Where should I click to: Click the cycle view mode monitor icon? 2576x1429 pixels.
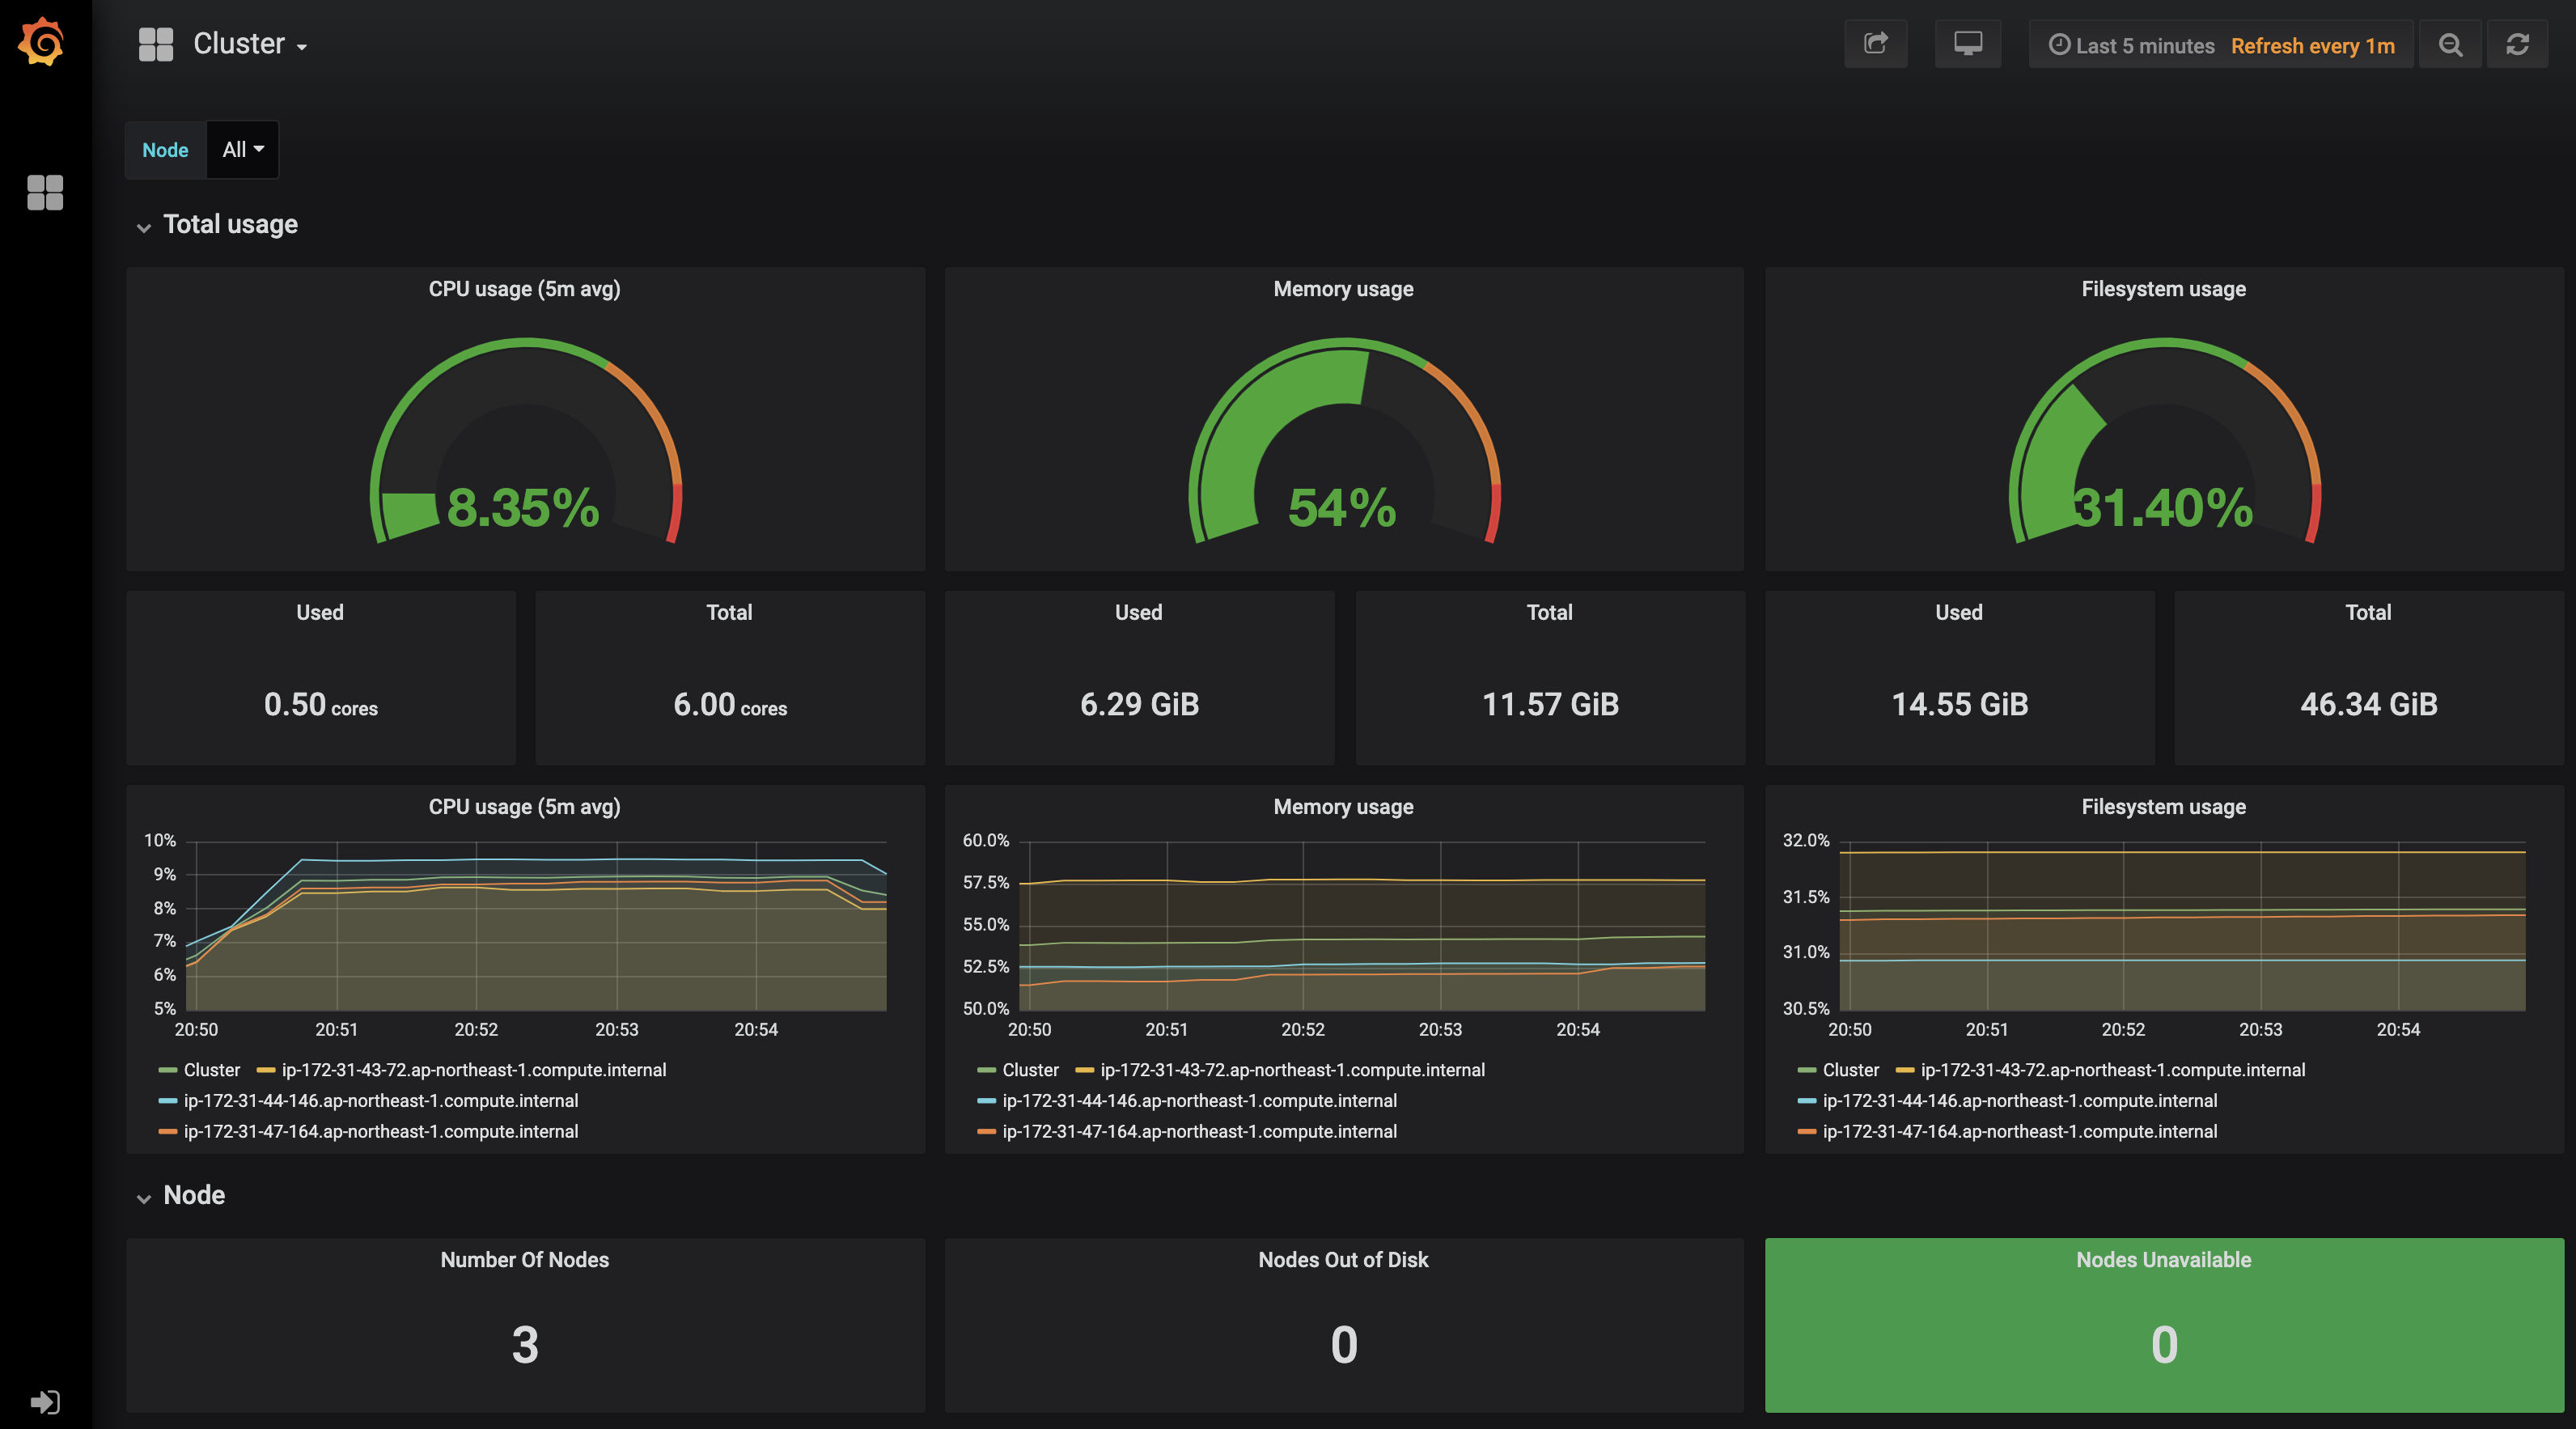pyautogui.click(x=1967, y=44)
